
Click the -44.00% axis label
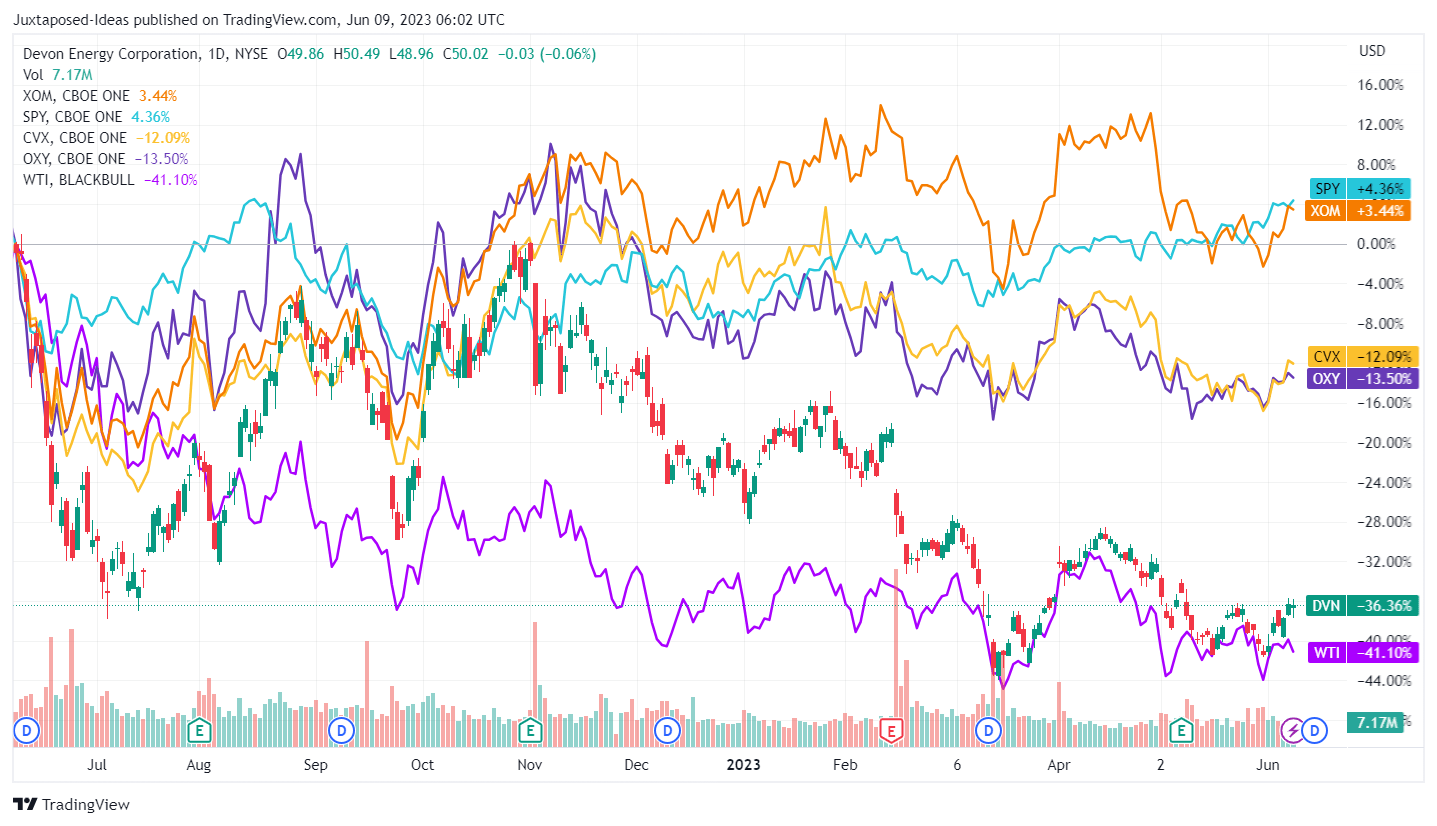1382,681
